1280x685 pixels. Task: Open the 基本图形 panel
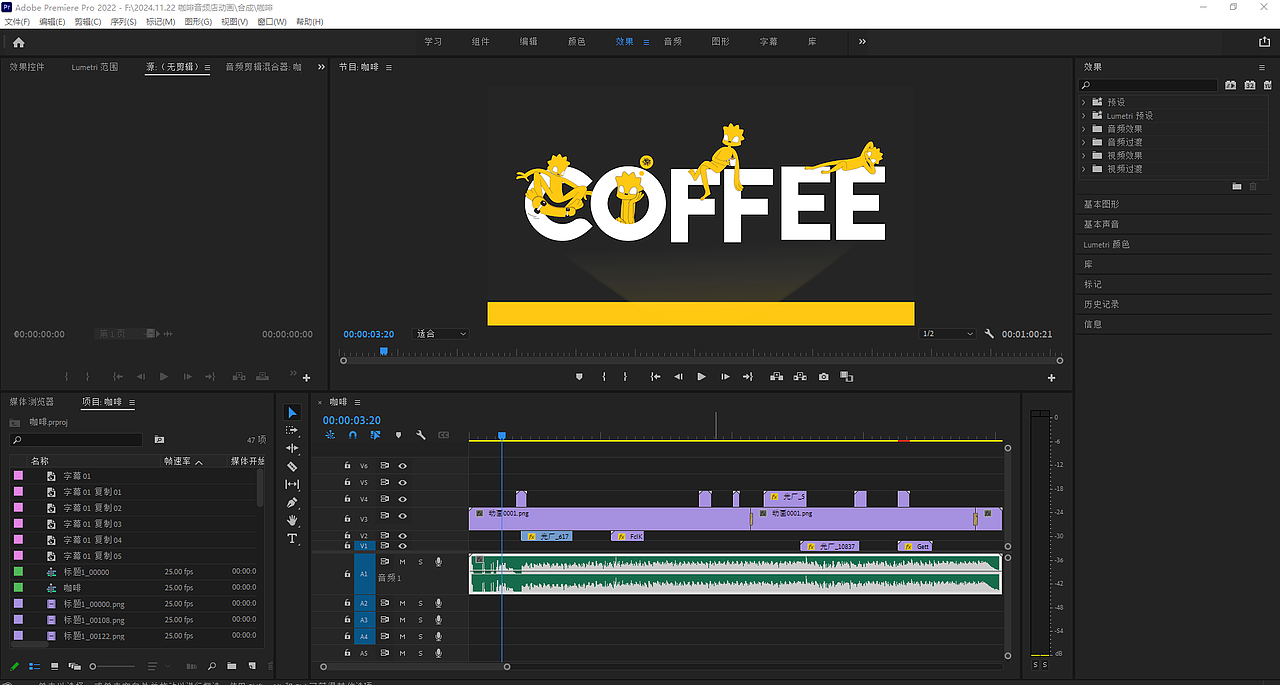coord(1102,204)
